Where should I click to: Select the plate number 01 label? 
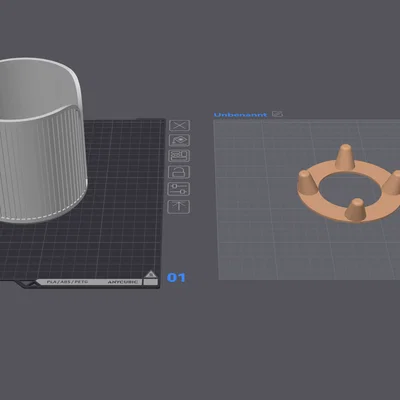[176, 277]
